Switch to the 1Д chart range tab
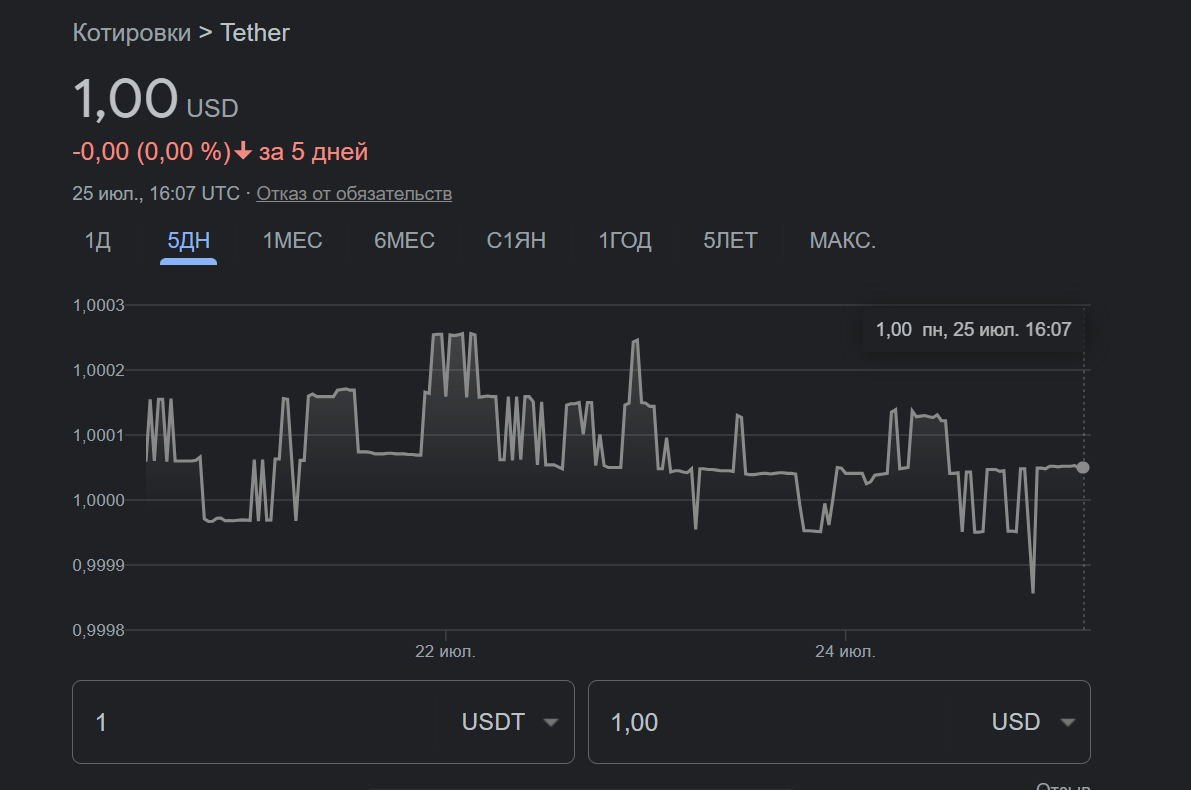The image size is (1191, 790). pyautogui.click(x=98, y=241)
